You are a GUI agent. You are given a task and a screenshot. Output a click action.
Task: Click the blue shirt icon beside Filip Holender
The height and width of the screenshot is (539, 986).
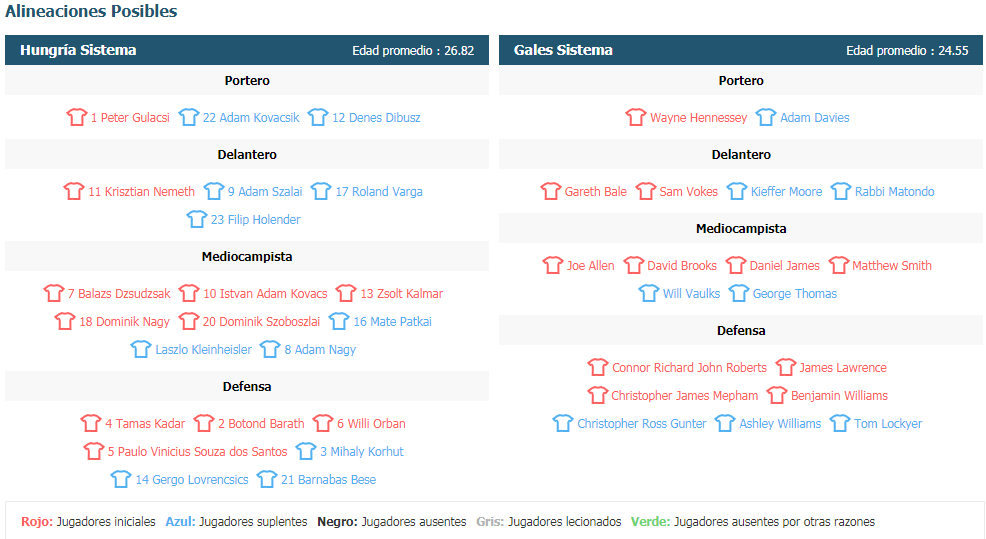[x=197, y=219]
